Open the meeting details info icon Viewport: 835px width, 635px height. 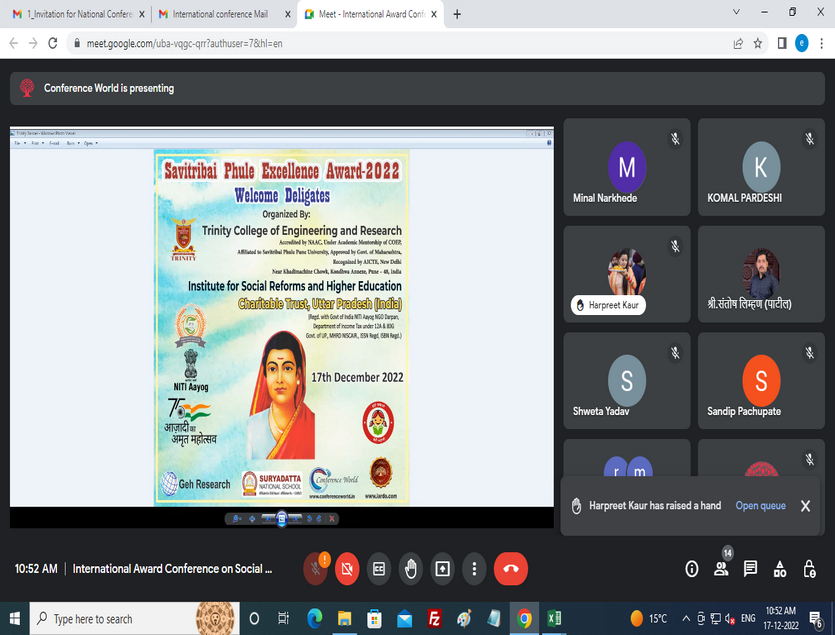point(691,569)
